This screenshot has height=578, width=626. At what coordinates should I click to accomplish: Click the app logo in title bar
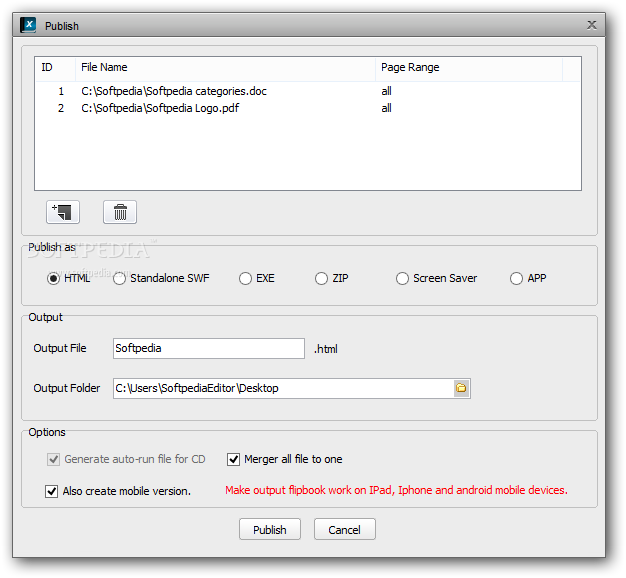click(x=28, y=25)
